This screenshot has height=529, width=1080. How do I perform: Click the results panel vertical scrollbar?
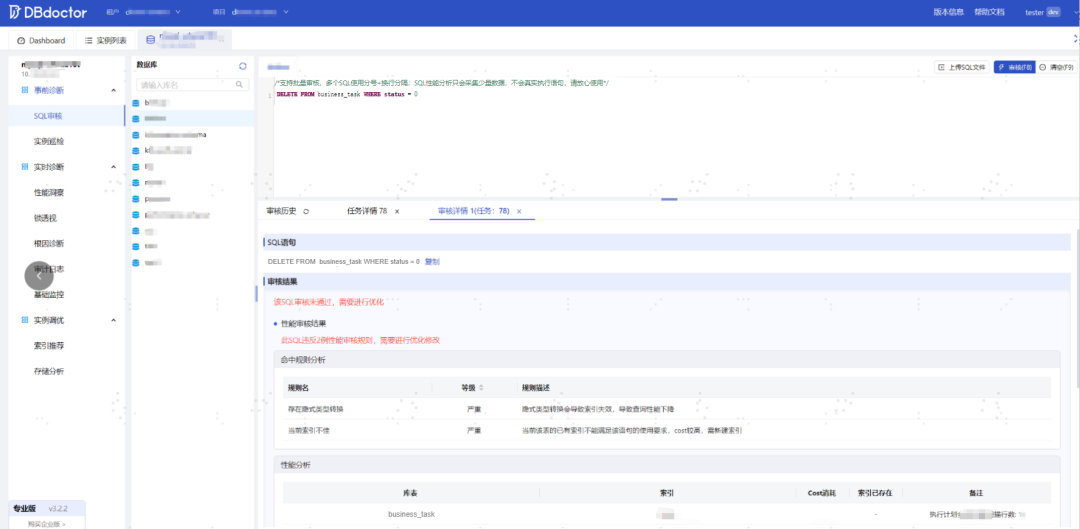1077,308
